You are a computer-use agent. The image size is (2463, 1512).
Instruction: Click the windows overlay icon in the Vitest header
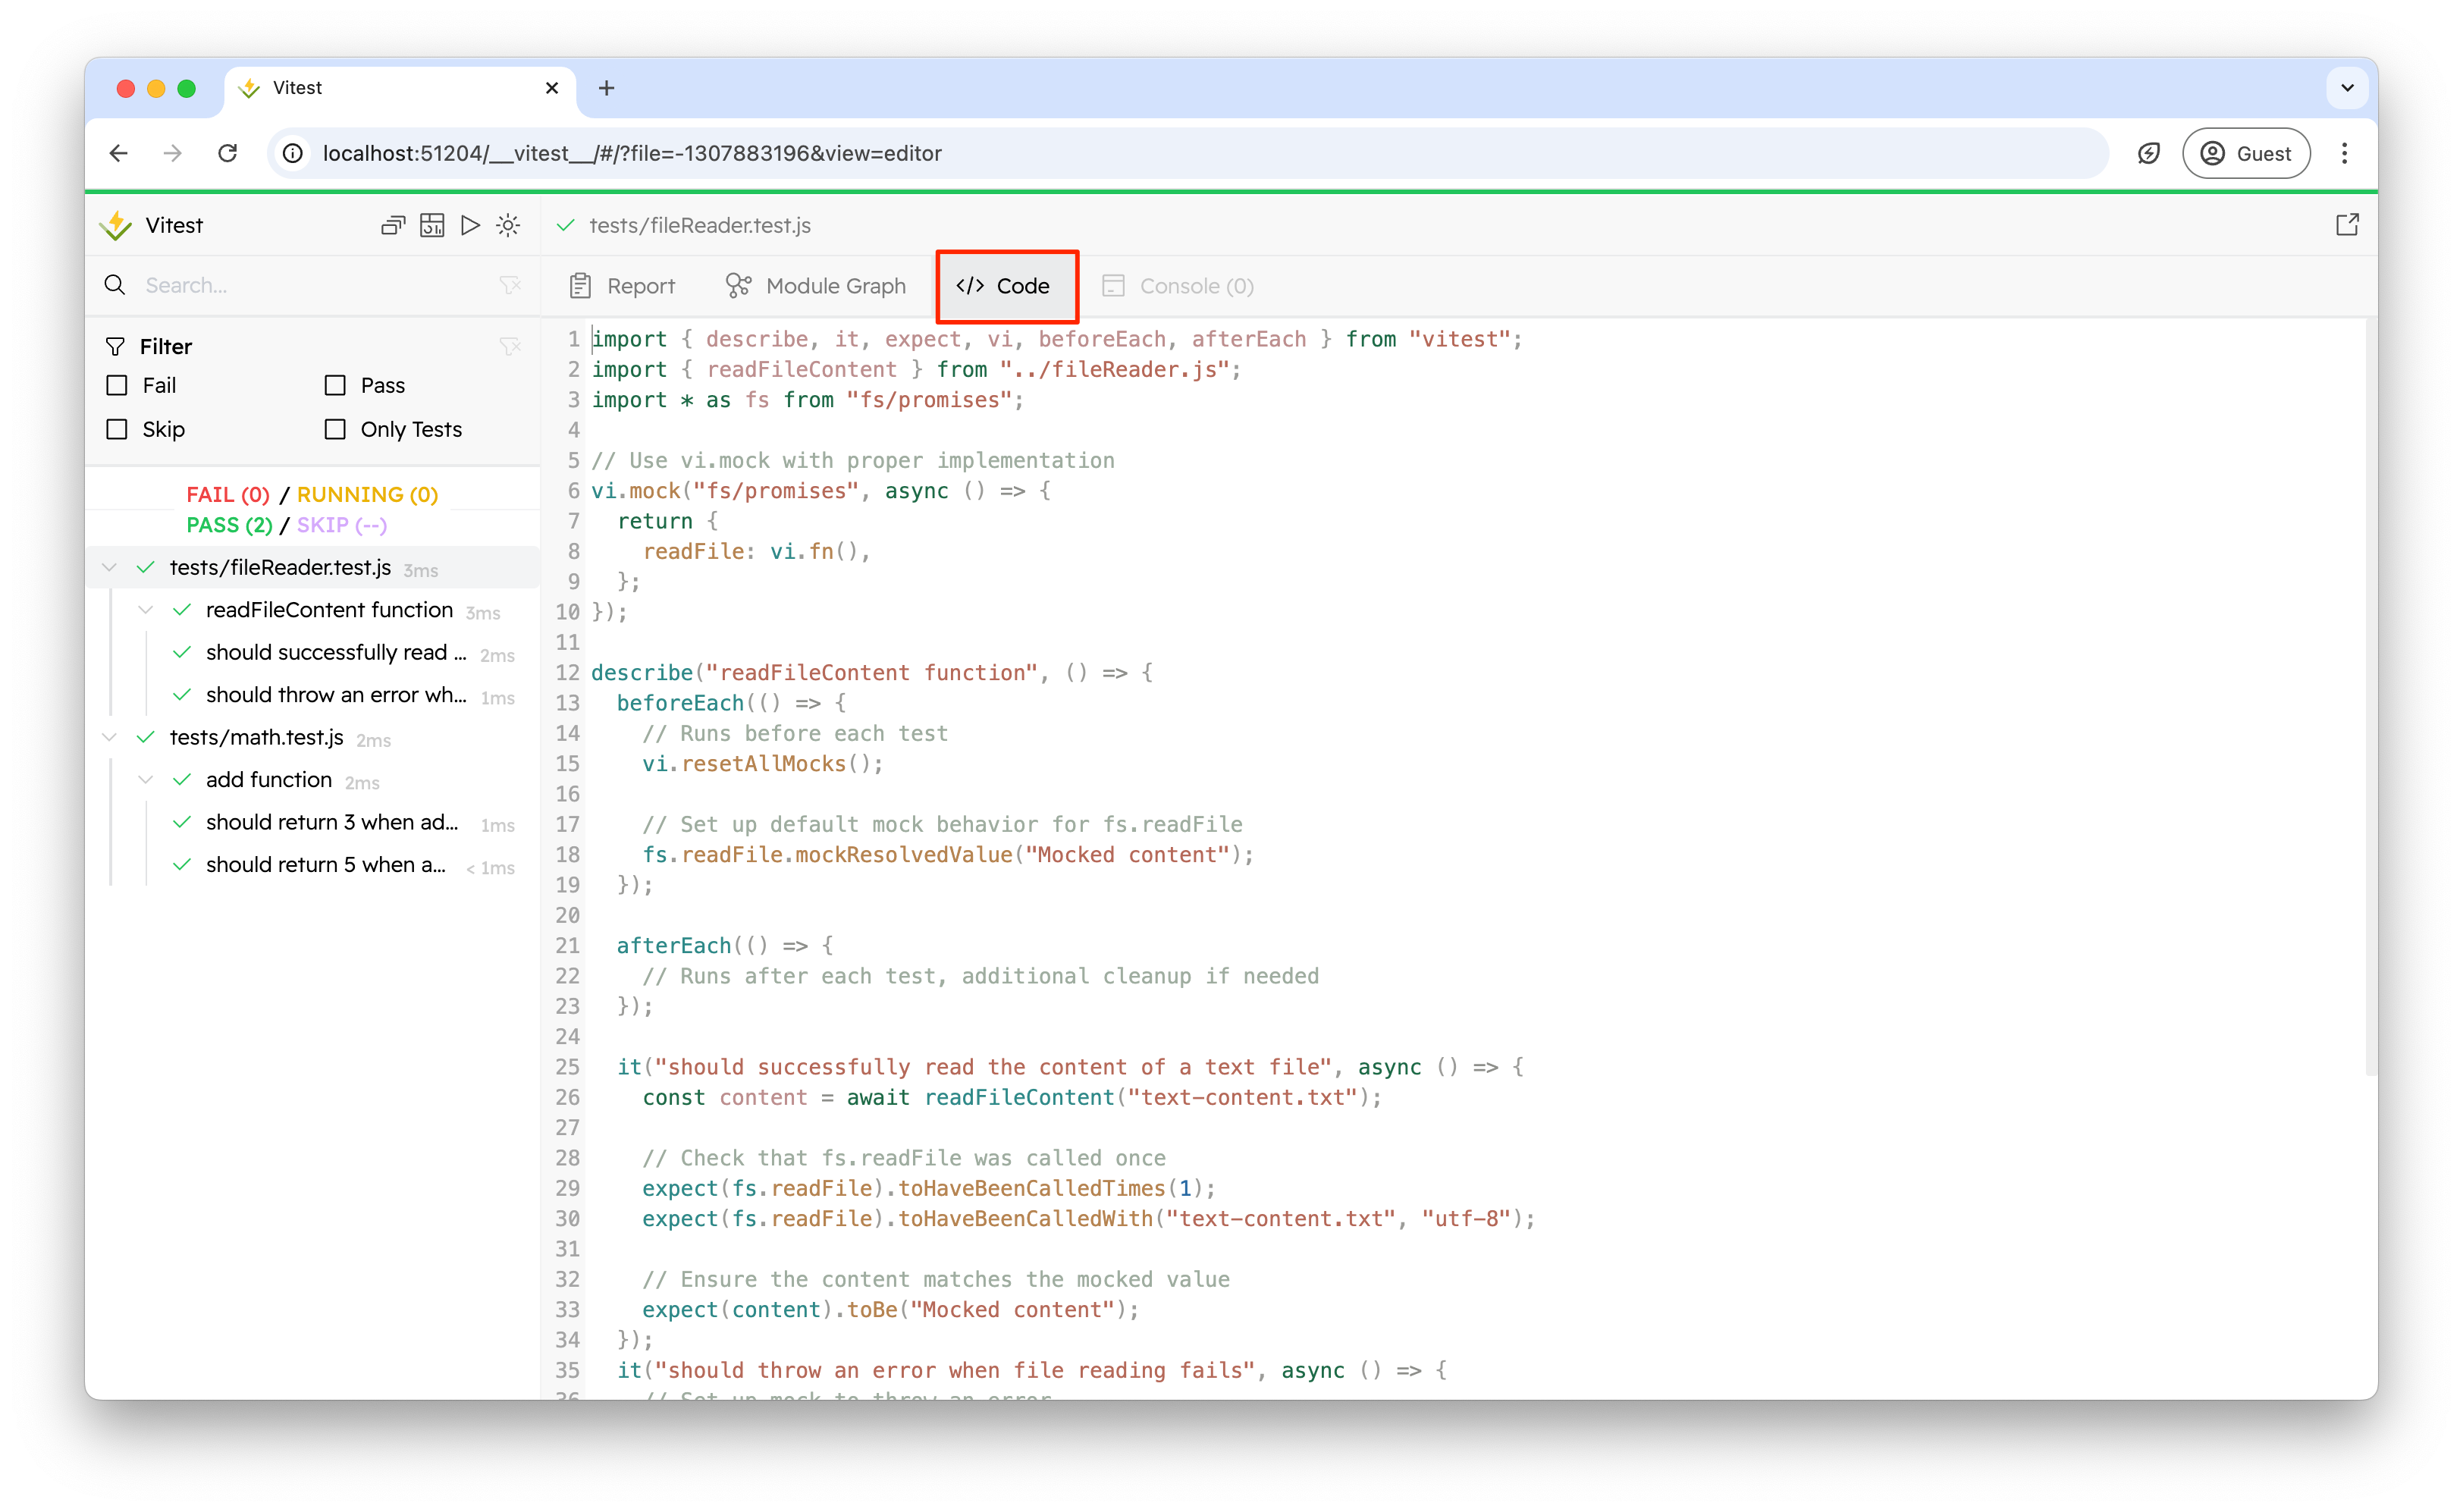click(392, 225)
